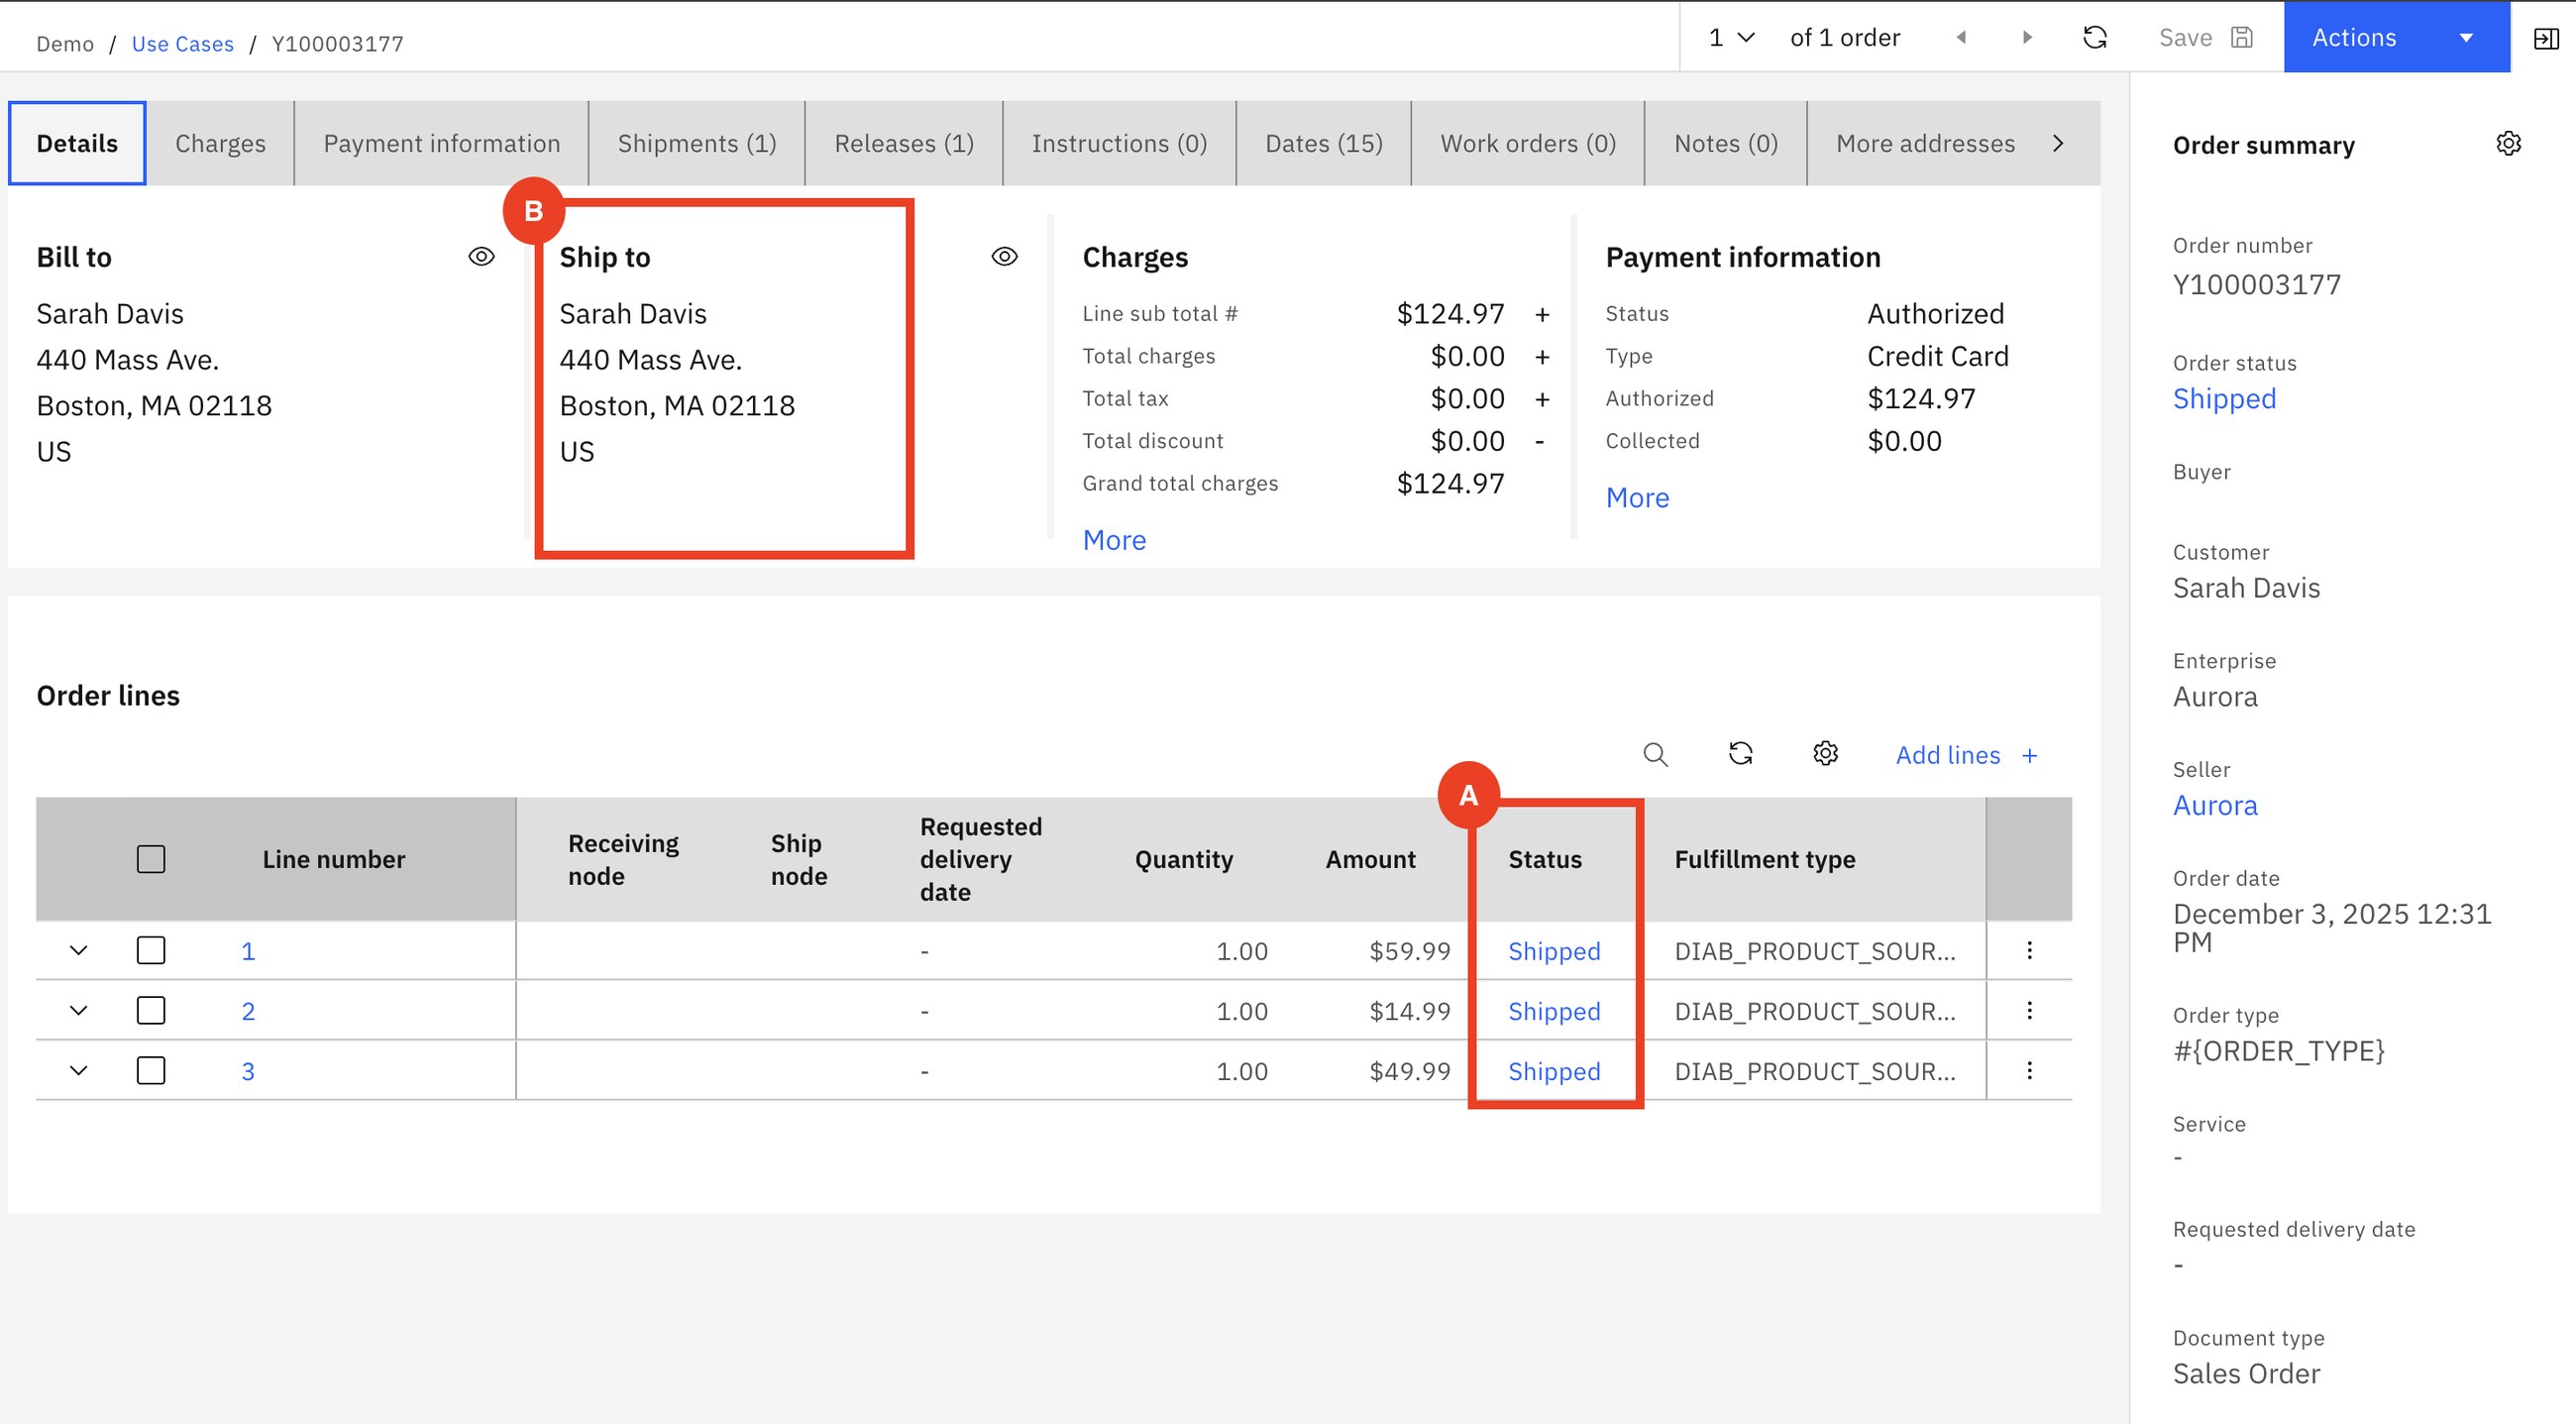Expand Line sub total plus sign

coord(1542,315)
